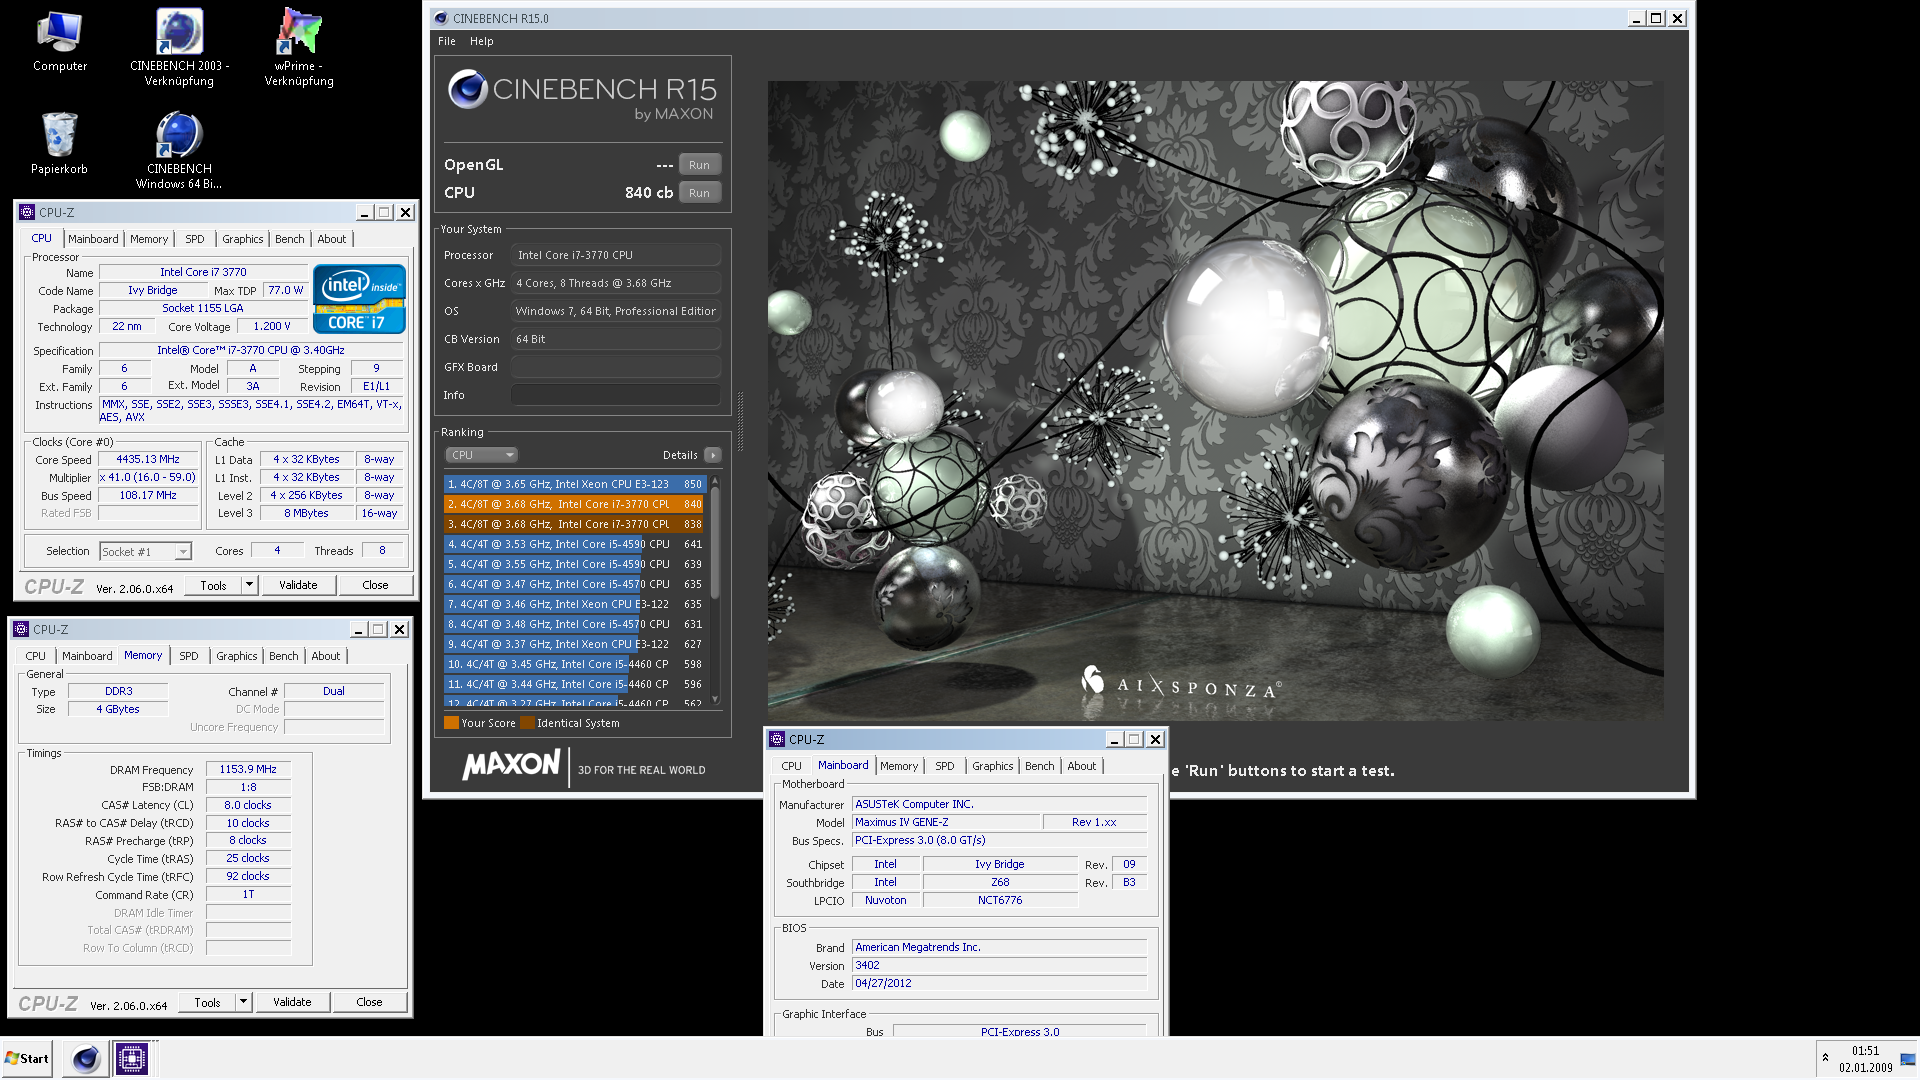The image size is (1920, 1080).
Task: Switch to Graphics tab in top CPU-Z window
Action: tap(243, 239)
